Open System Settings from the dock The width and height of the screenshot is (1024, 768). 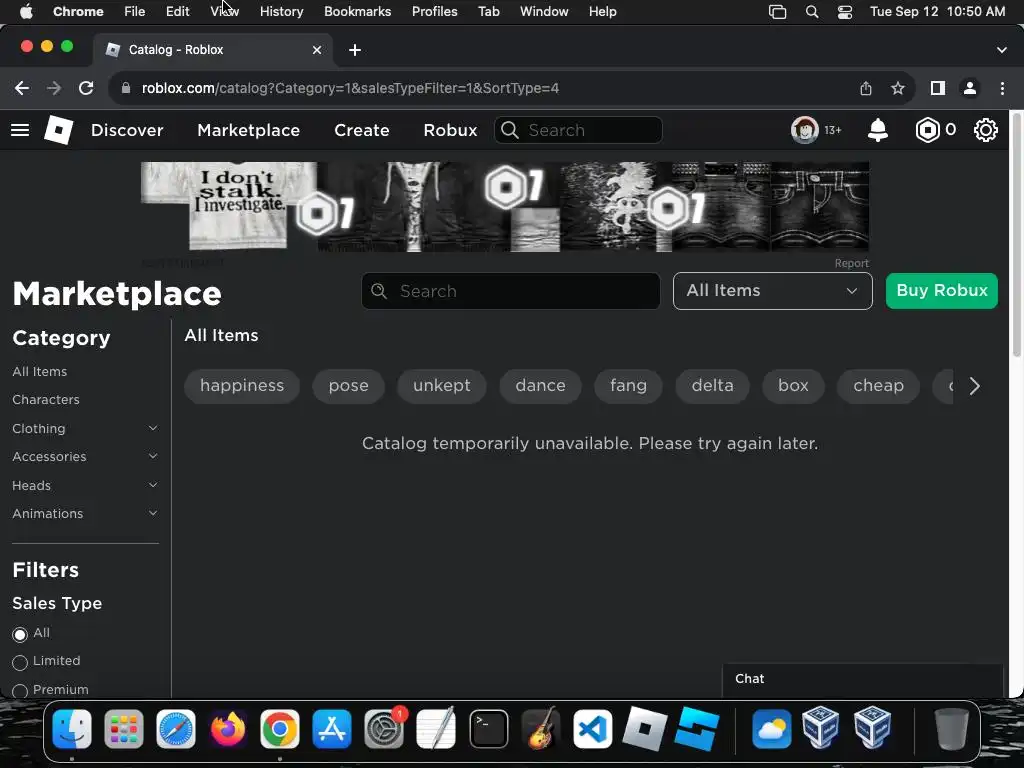[x=384, y=729]
